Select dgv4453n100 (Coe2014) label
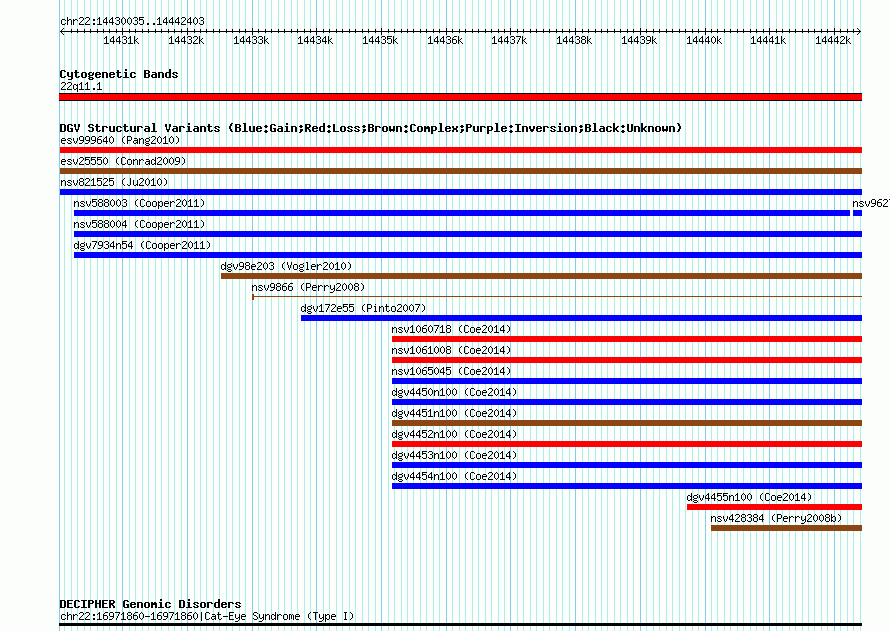890x631 pixels. tap(454, 455)
